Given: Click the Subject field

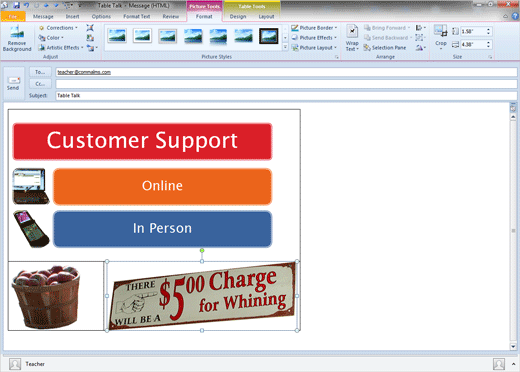Looking at the screenshot, I should (x=286, y=96).
